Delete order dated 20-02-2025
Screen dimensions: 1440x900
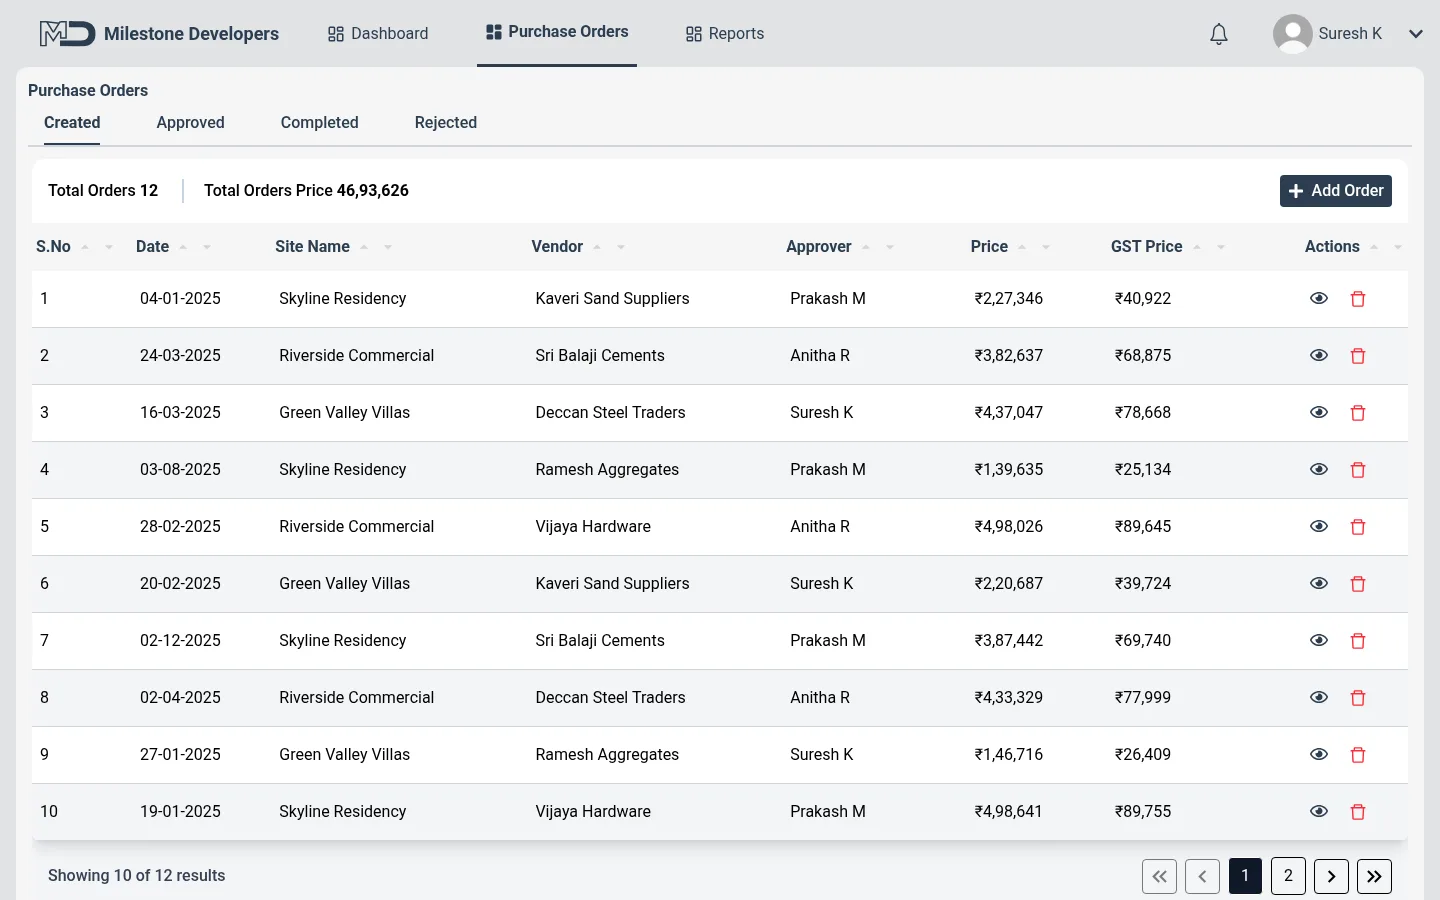click(x=1358, y=584)
